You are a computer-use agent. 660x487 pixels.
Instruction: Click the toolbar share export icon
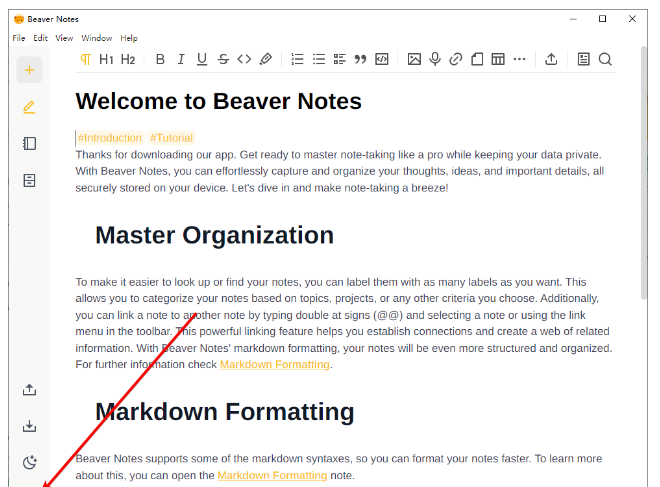point(551,59)
